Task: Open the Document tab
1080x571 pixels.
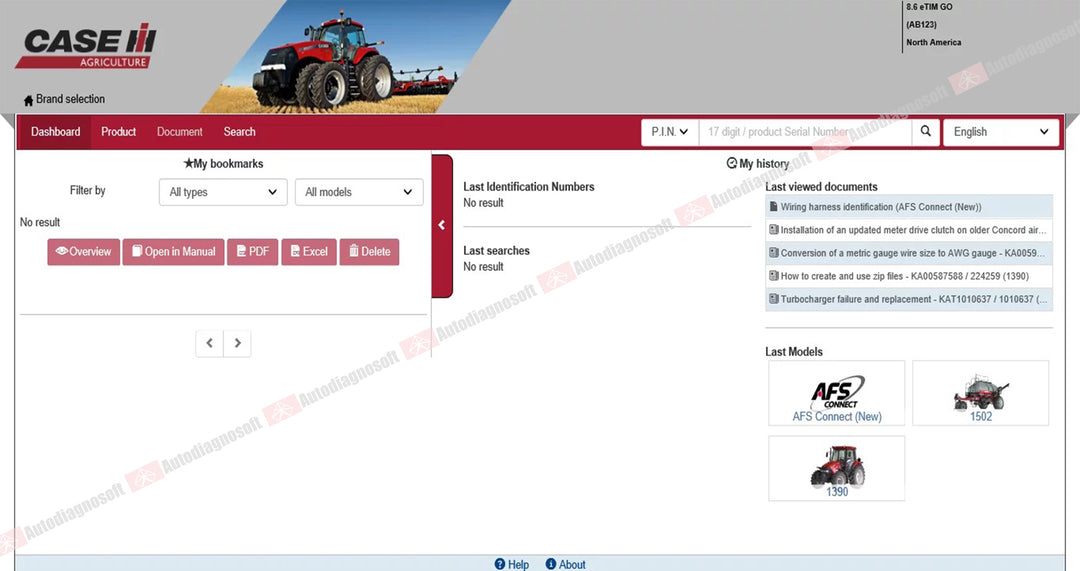Action: pos(180,132)
